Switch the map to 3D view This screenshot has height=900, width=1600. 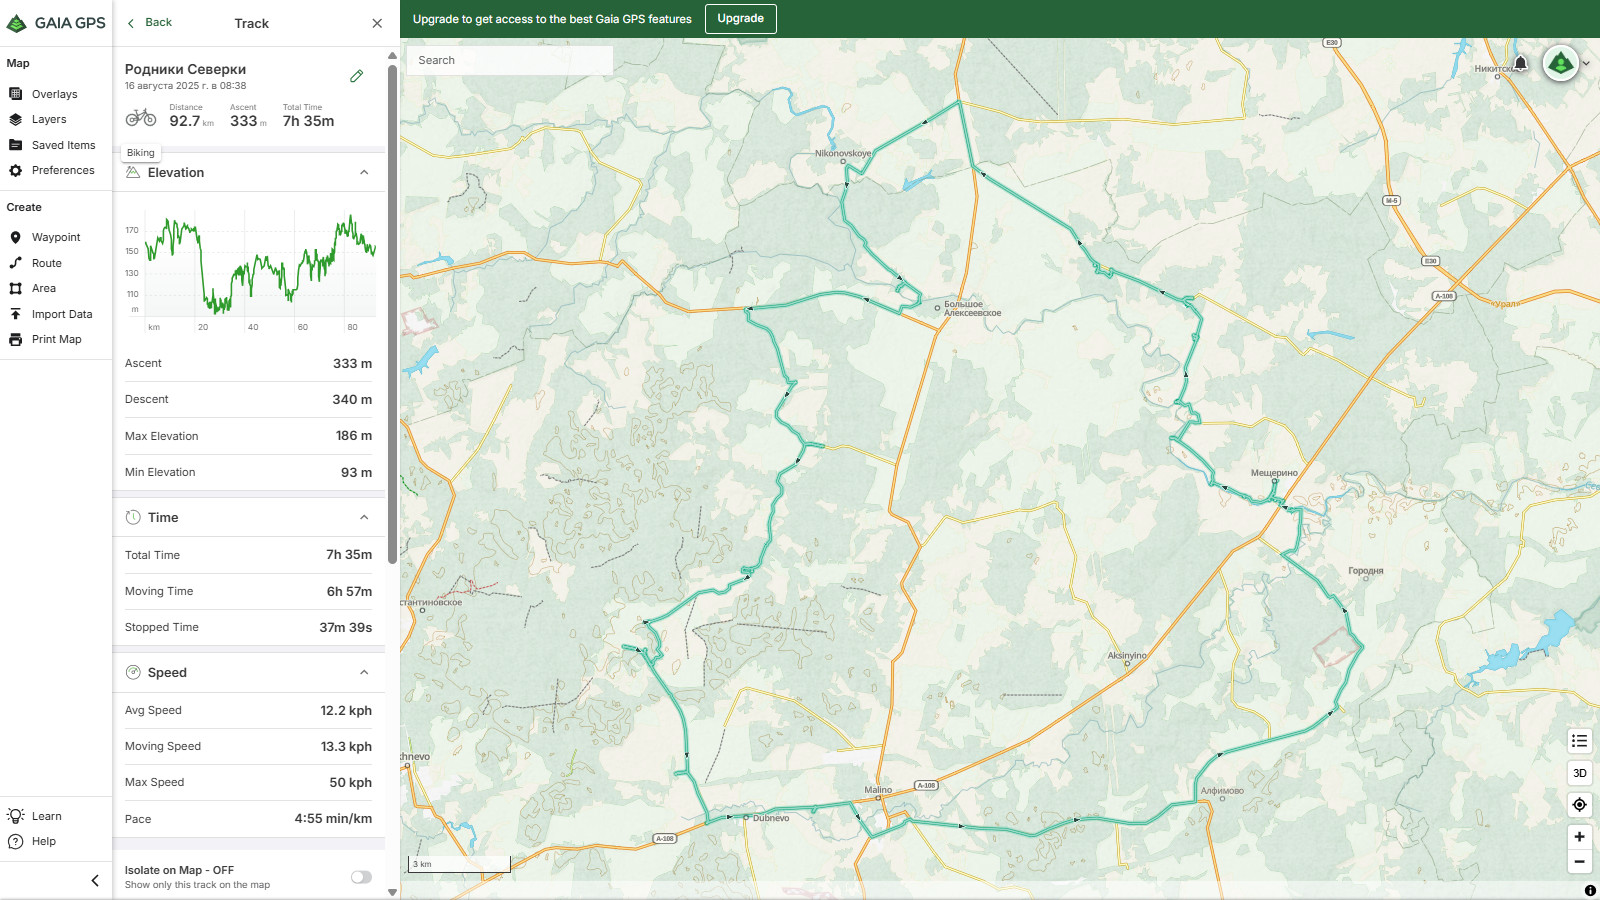[1580, 773]
